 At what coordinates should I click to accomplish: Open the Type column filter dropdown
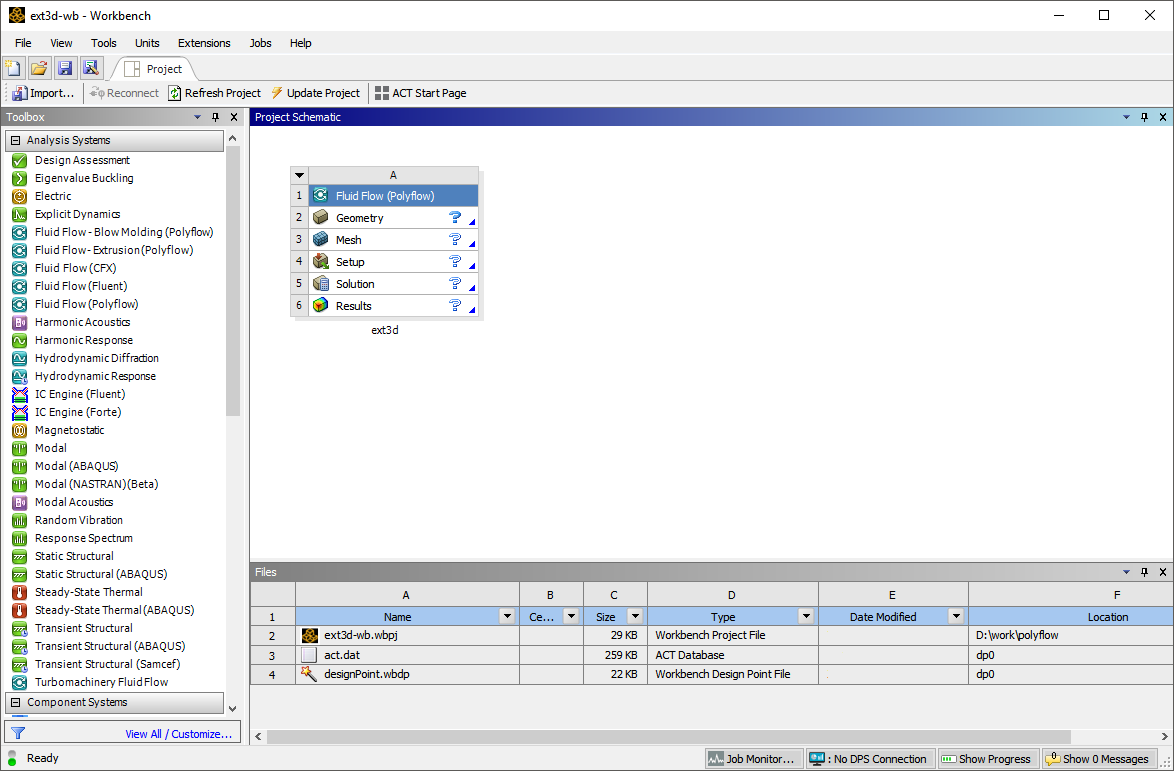pos(806,617)
